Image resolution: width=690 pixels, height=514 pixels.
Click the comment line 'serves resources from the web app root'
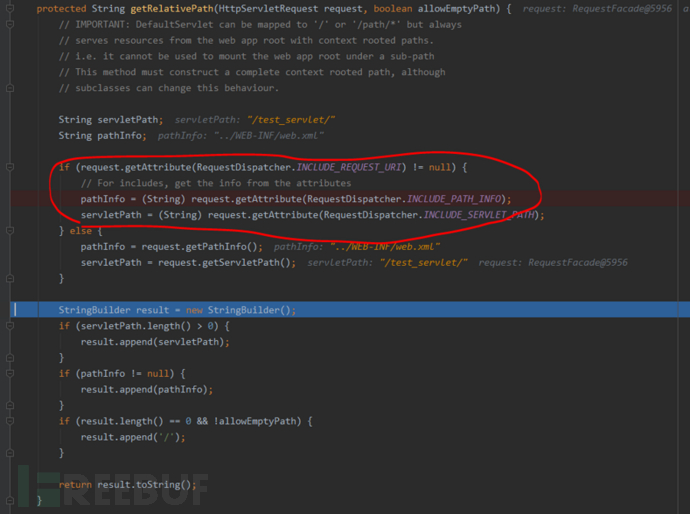(246, 40)
